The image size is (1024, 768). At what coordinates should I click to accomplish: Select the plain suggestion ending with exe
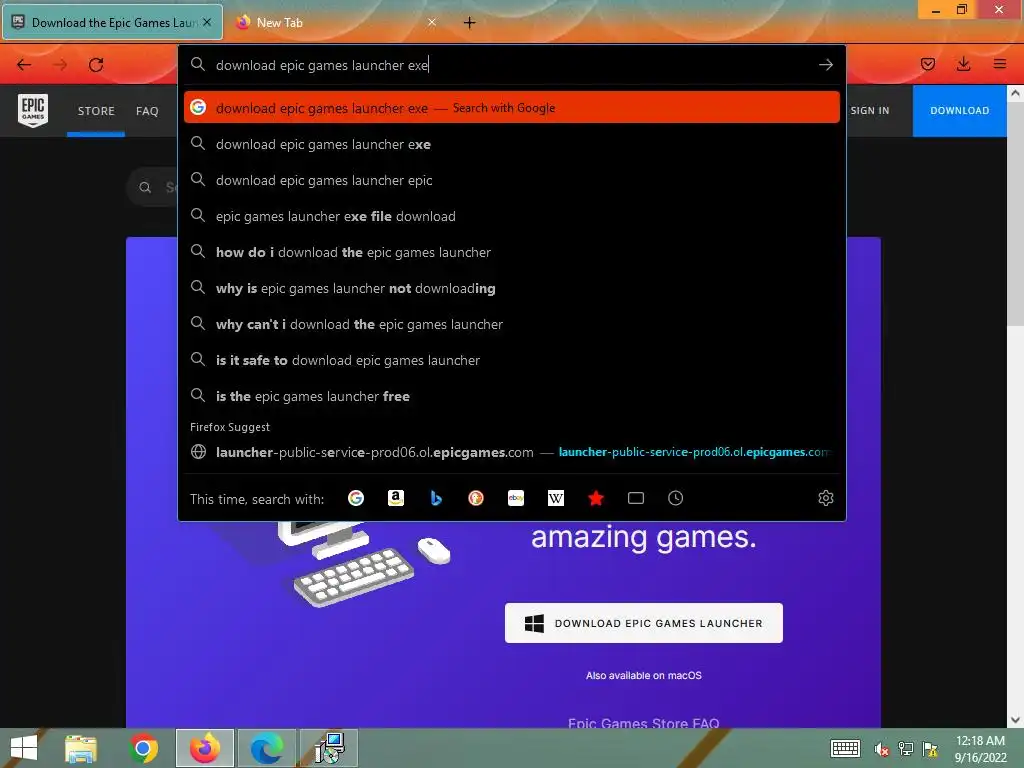tap(511, 144)
